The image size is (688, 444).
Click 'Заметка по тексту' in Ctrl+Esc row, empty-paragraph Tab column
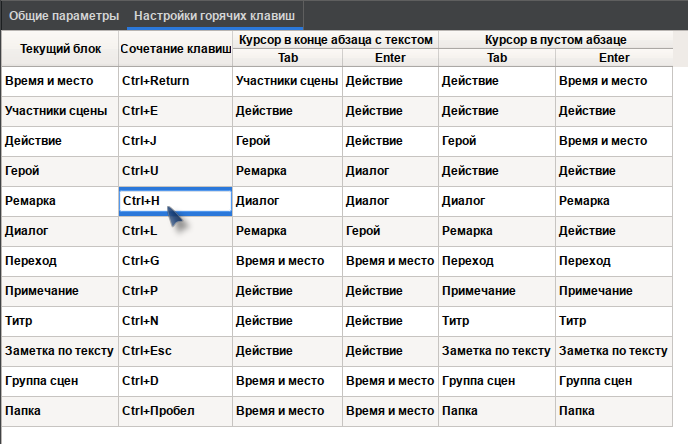(x=497, y=351)
